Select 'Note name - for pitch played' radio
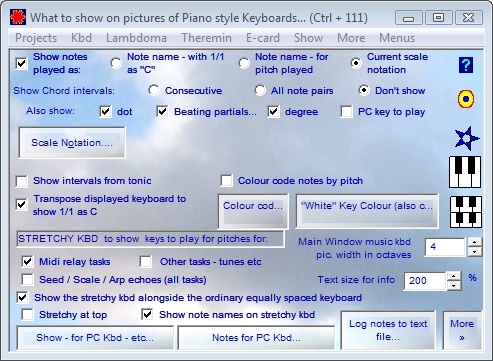The height and width of the screenshot is (361, 493). [244, 63]
